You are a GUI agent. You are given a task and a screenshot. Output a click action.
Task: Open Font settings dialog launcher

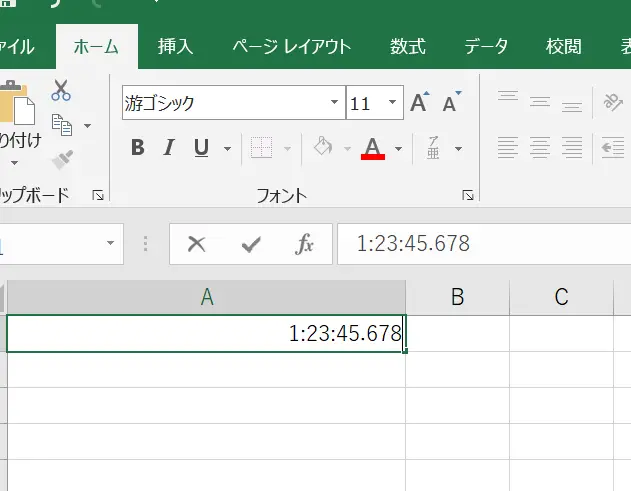[x=467, y=196]
